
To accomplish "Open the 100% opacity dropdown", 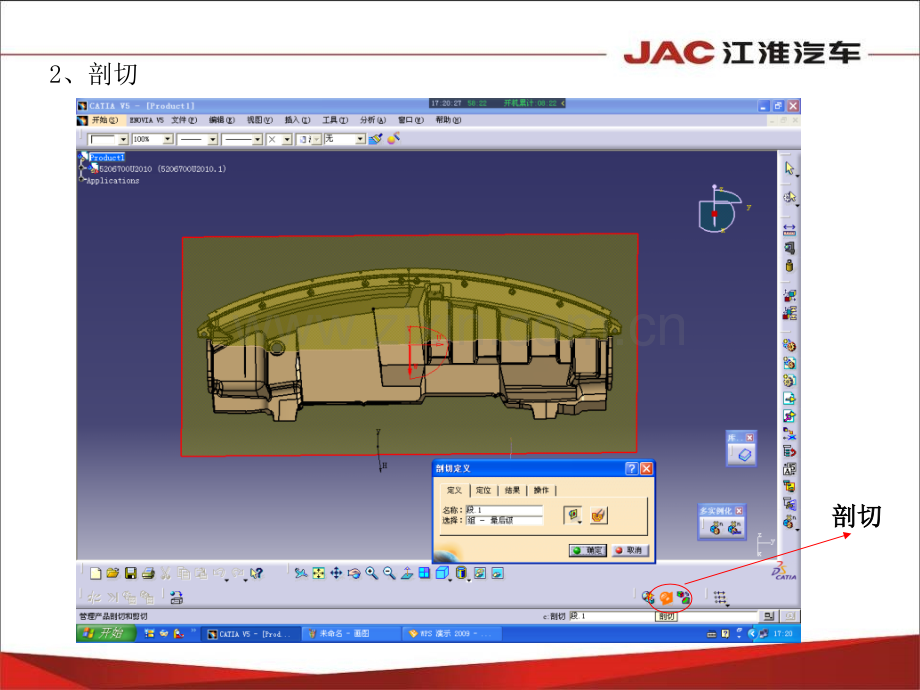I will click(167, 140).
